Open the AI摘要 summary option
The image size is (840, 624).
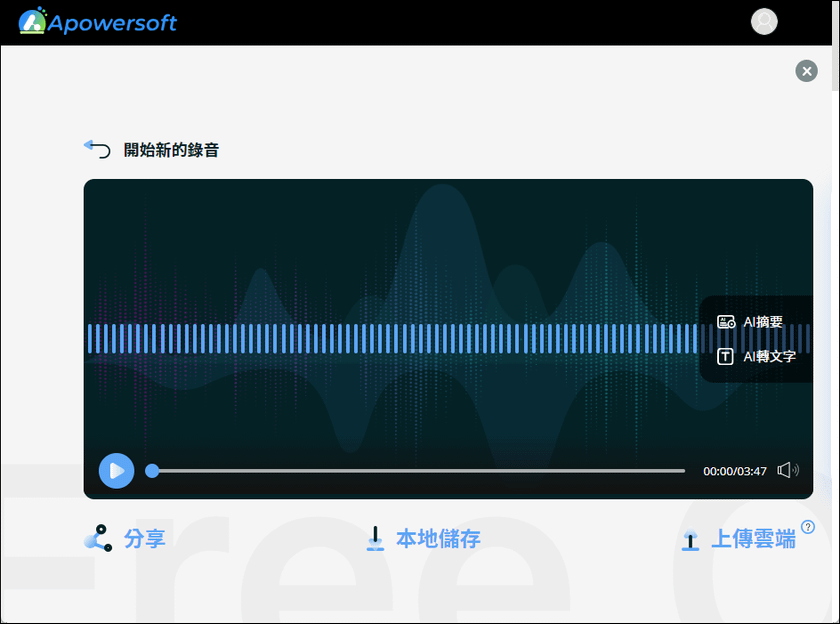(763, 322)
